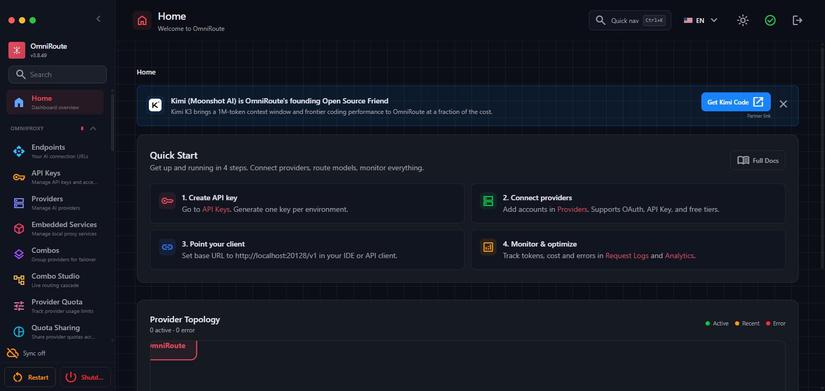Click the Embedded Services cube icon
This screenshot has width=825, height=391.
[x=19, y=229]
